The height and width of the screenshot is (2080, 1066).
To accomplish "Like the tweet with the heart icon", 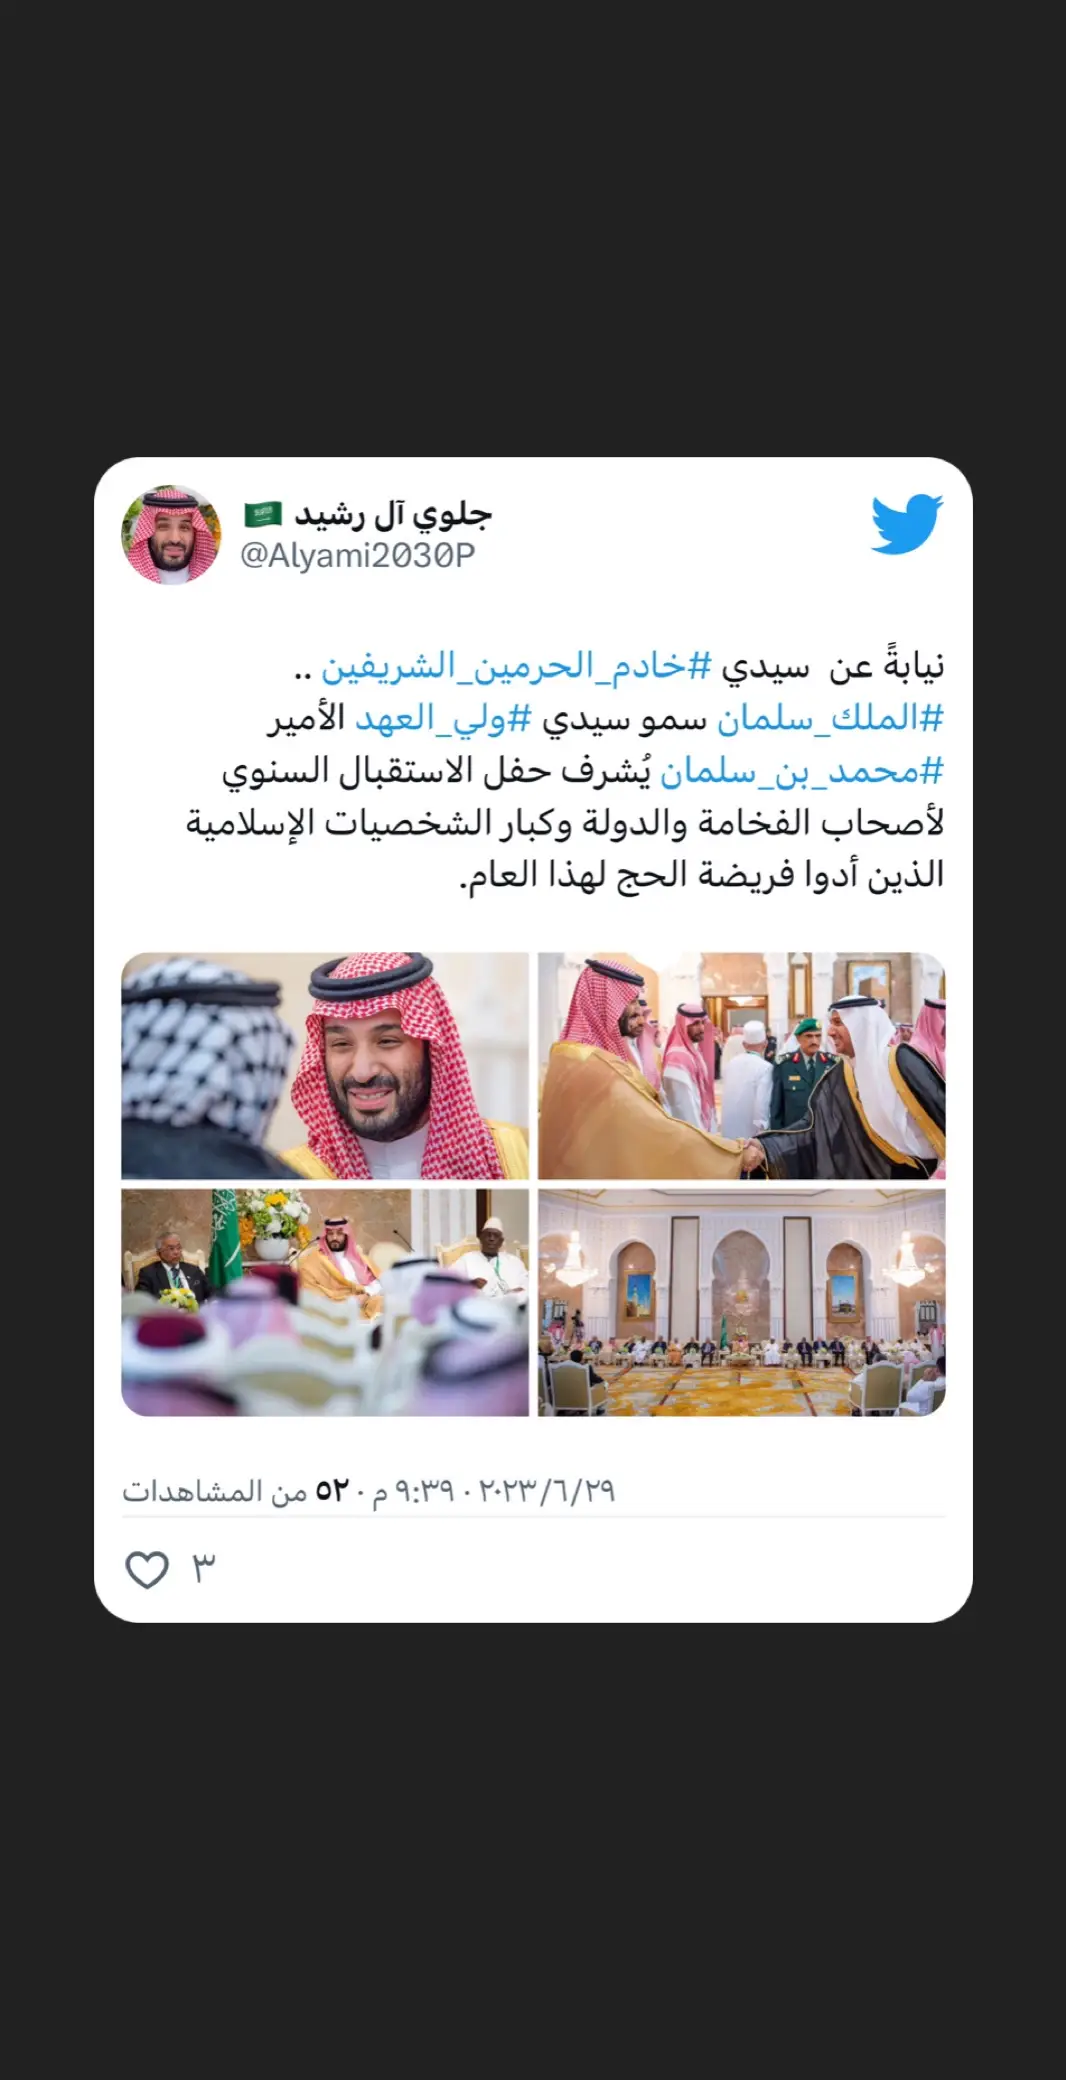I will 147,1569.
